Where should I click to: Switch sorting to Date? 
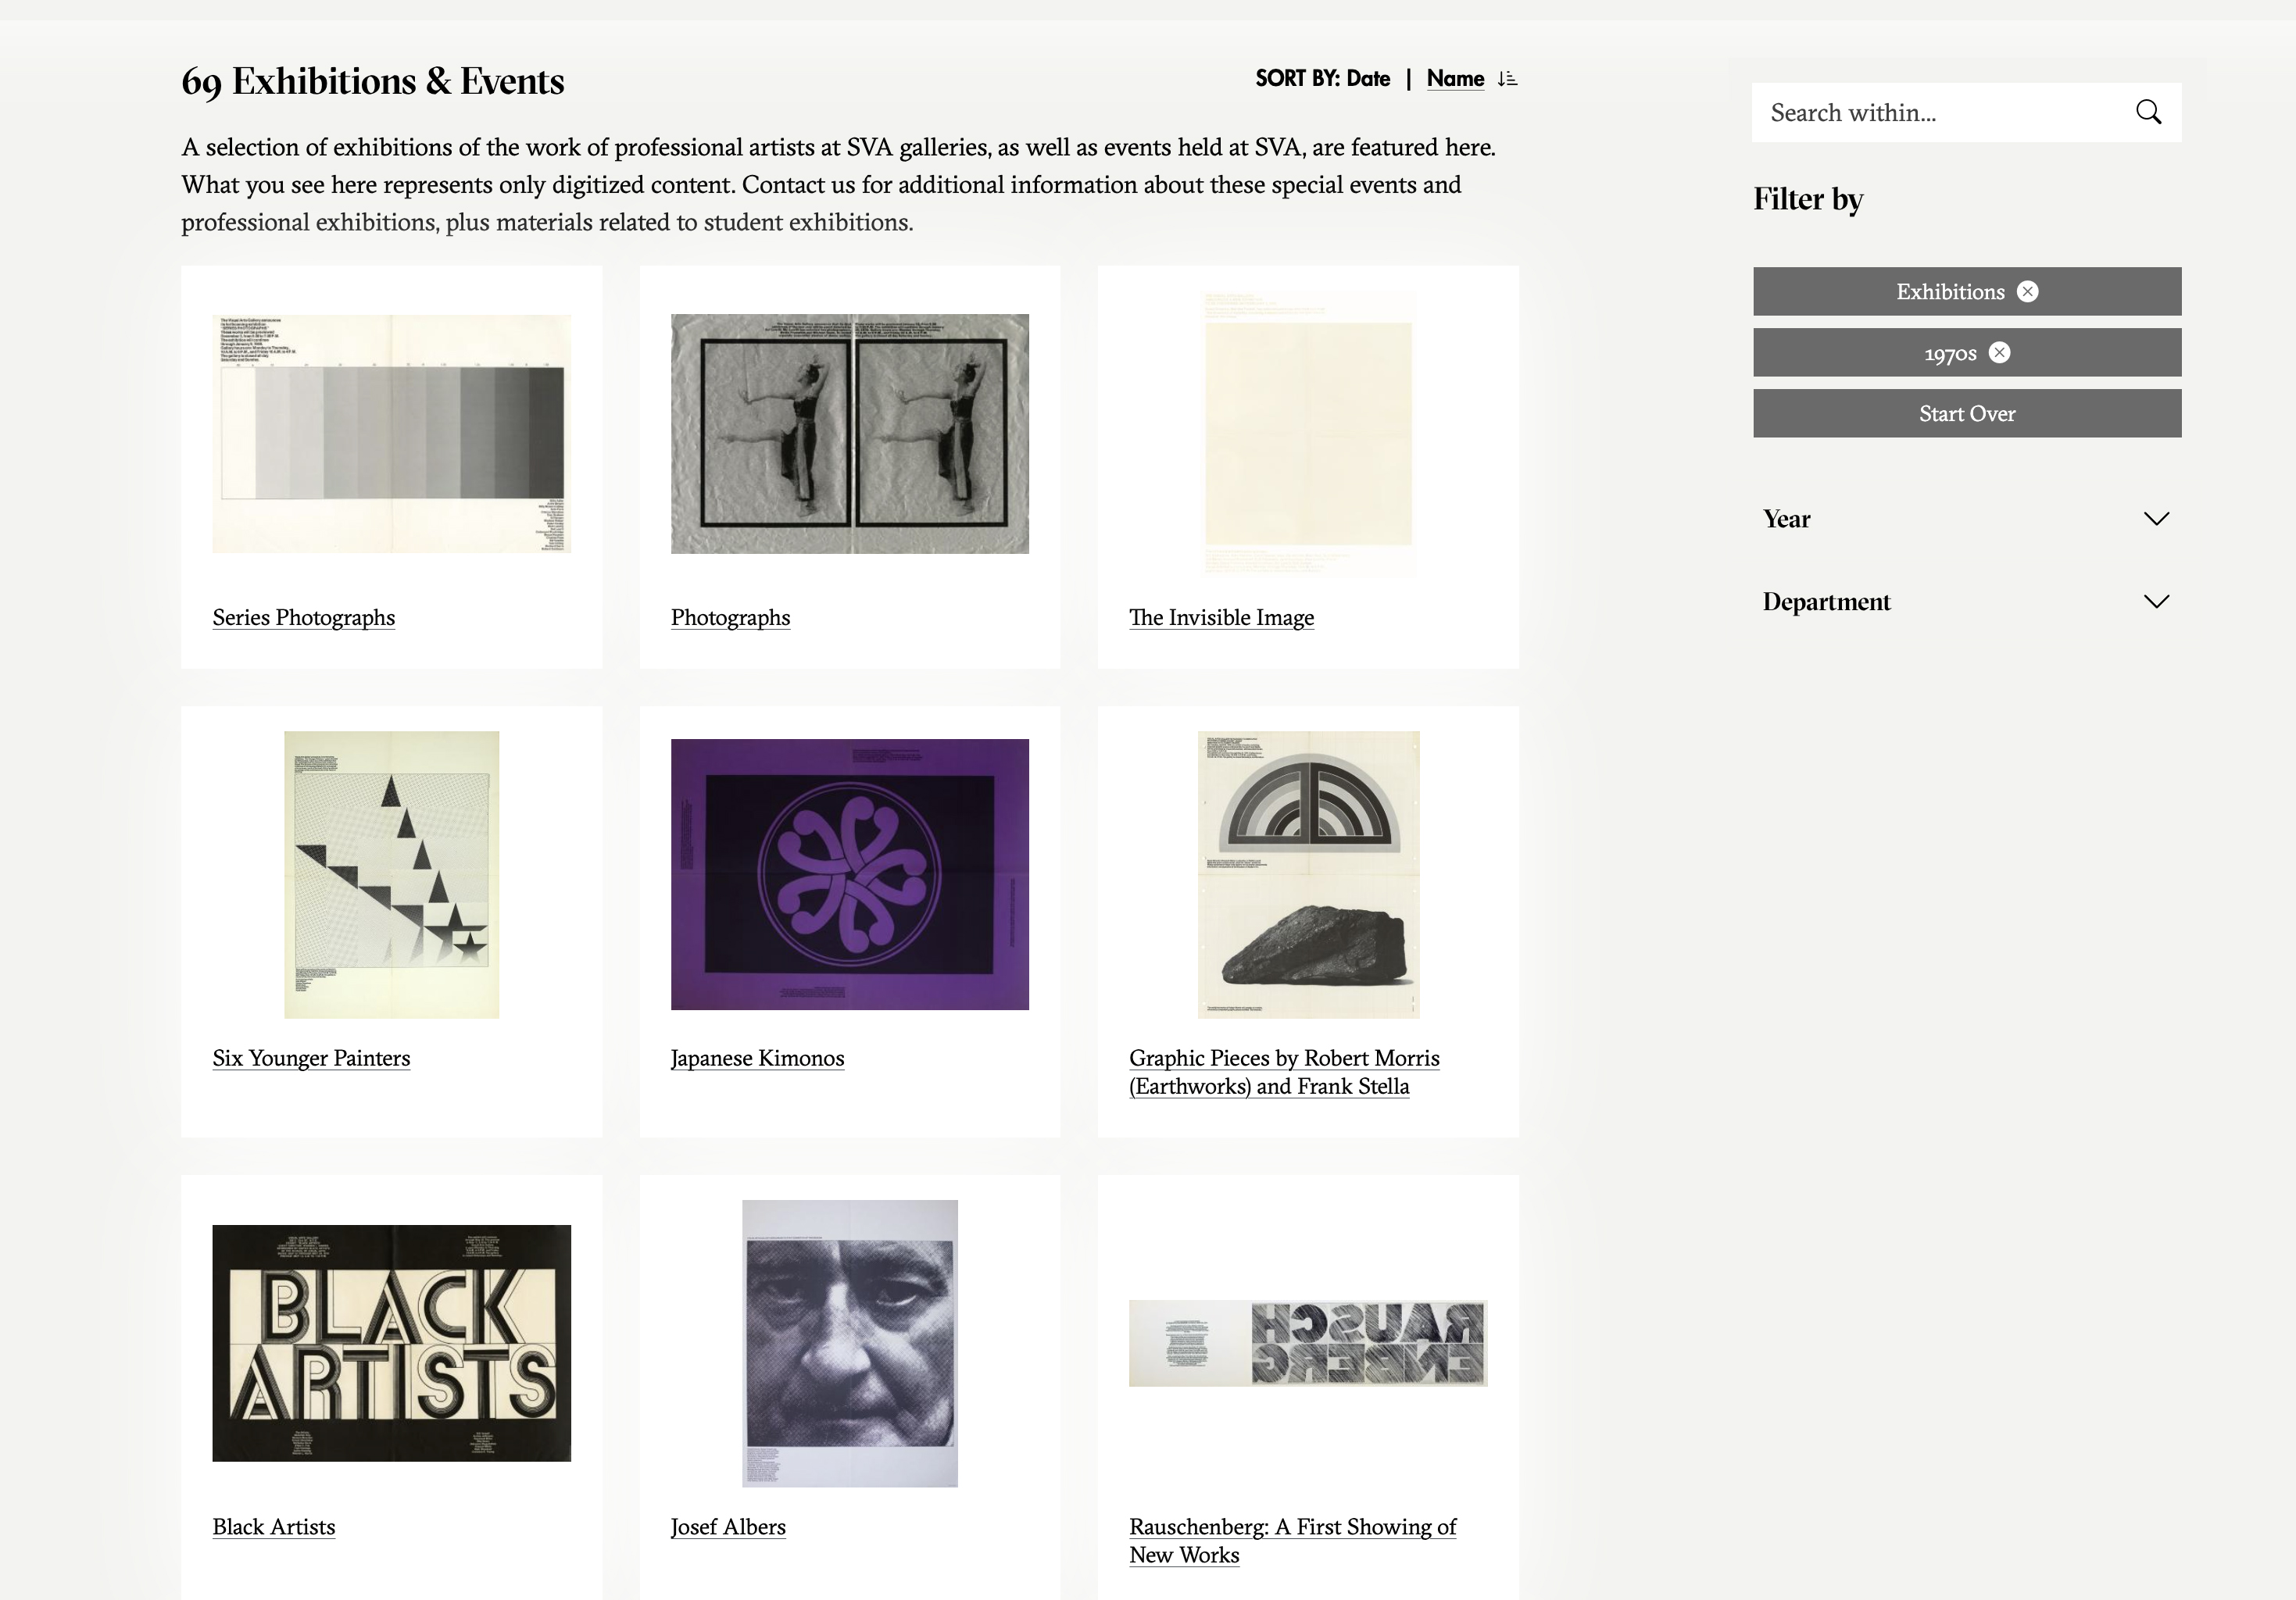(1367, 78)
